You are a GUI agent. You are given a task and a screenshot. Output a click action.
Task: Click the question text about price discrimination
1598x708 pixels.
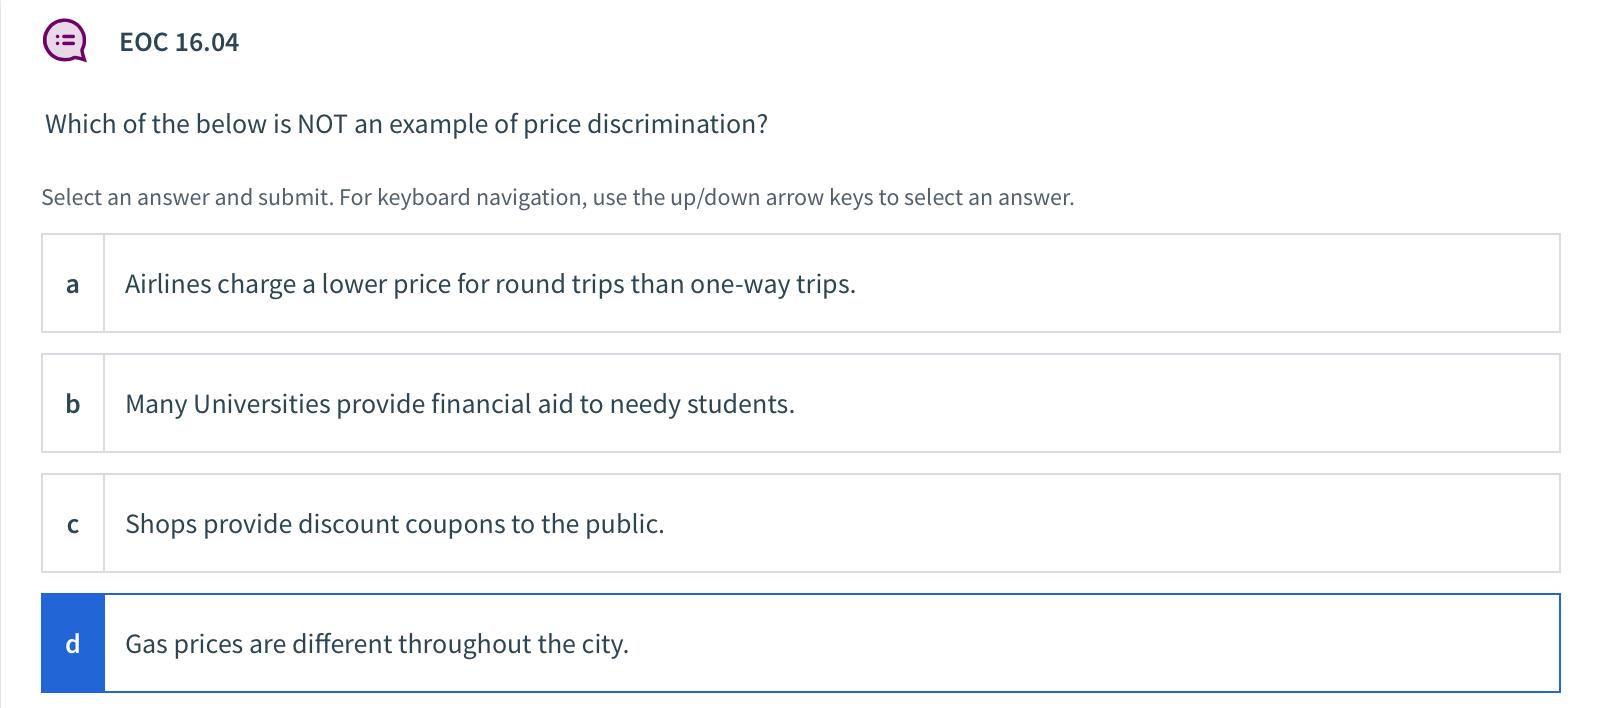404,124
